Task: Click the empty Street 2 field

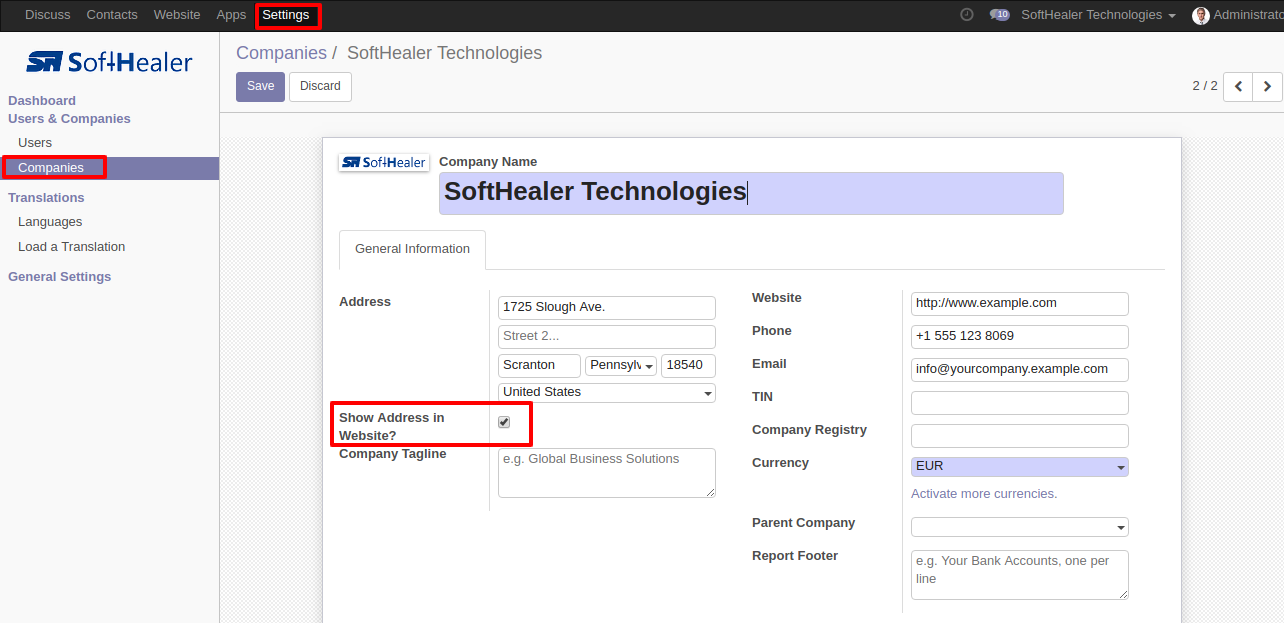Action: pos(607,337)
